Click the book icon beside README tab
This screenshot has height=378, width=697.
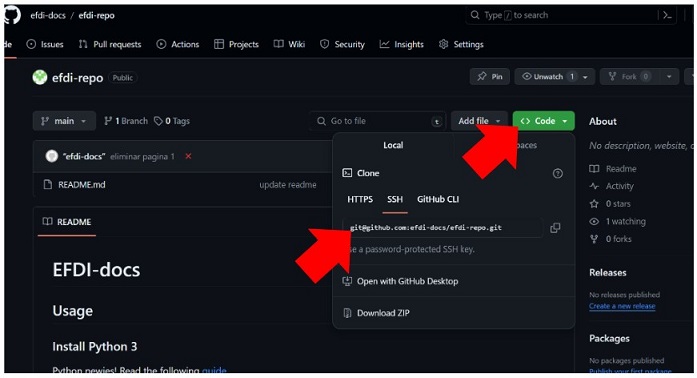[x=47, y=221]
